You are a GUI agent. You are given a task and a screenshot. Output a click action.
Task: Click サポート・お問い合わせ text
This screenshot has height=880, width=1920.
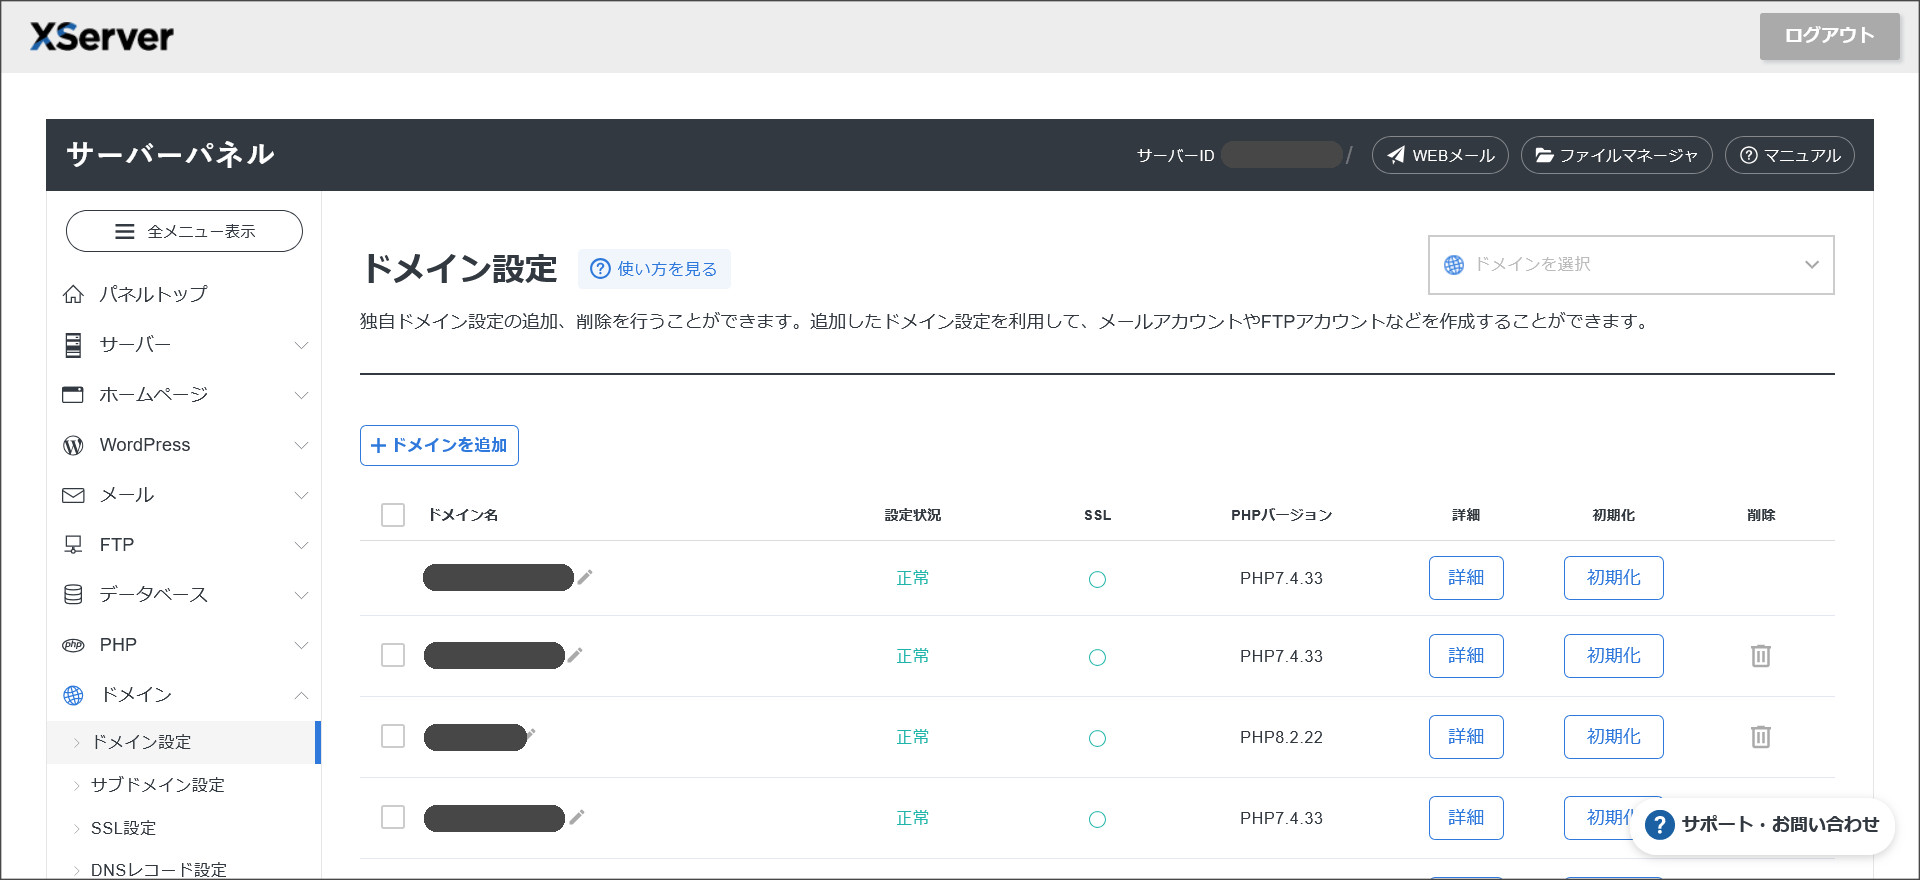tap(1780, 825)
